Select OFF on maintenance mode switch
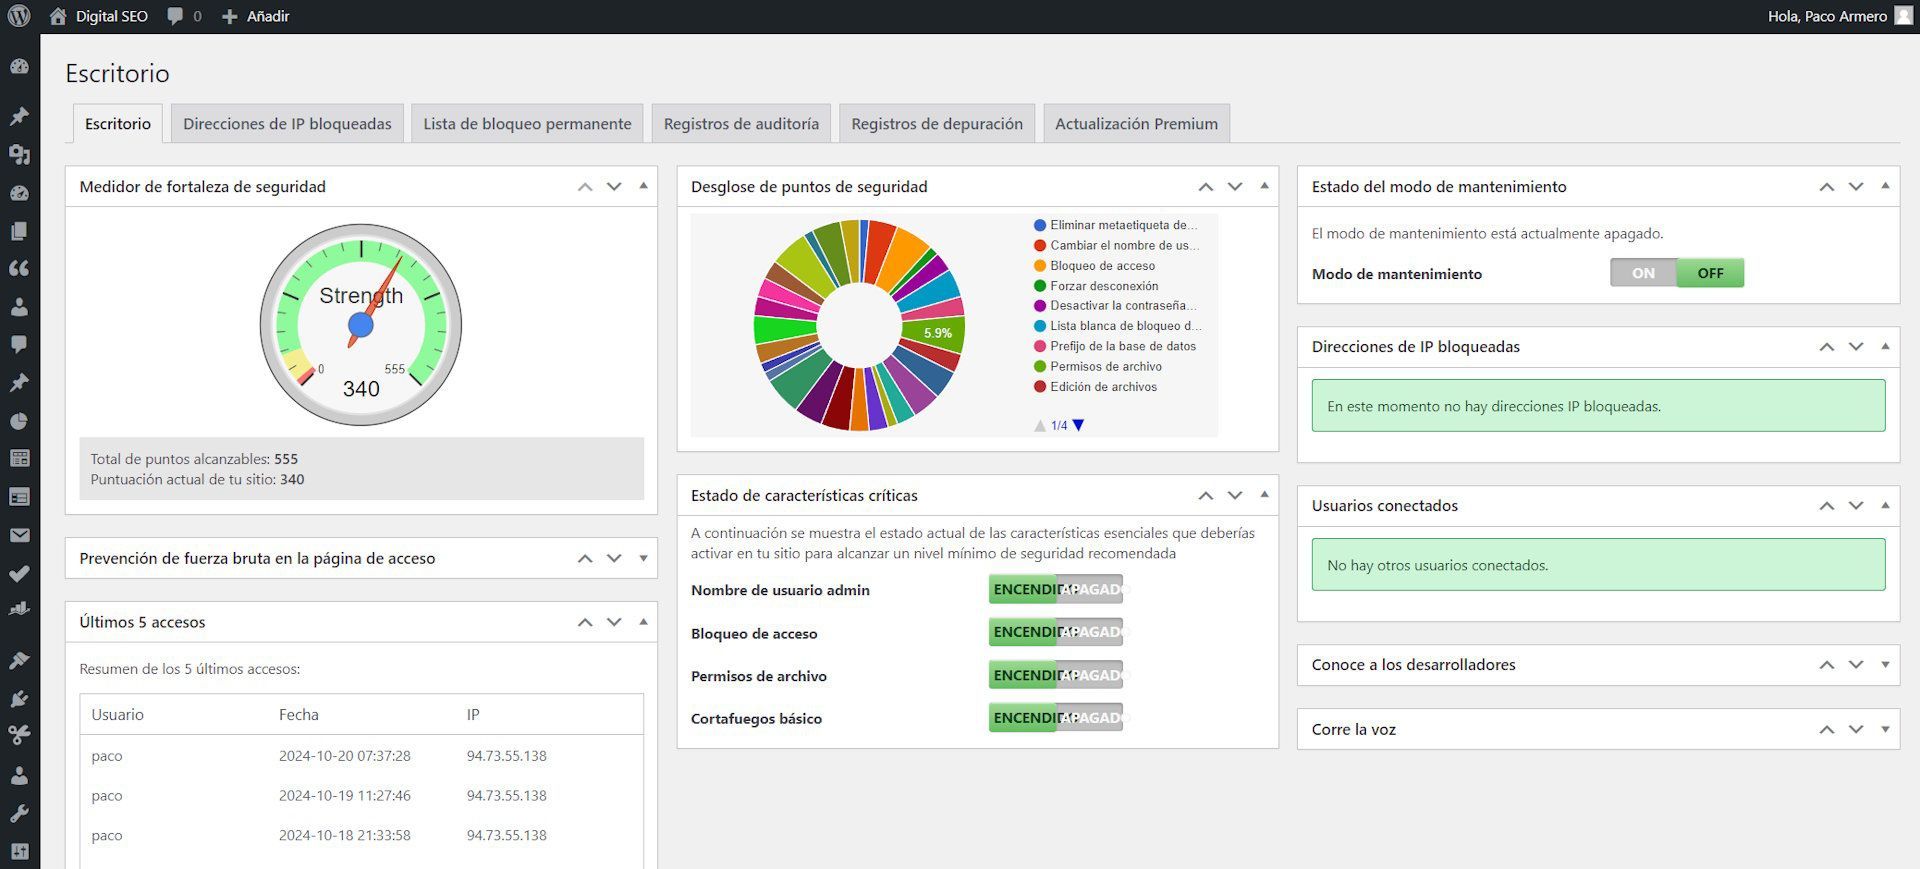The width and height of the screenshot is (1920, 869). (x=1710, y=273)
